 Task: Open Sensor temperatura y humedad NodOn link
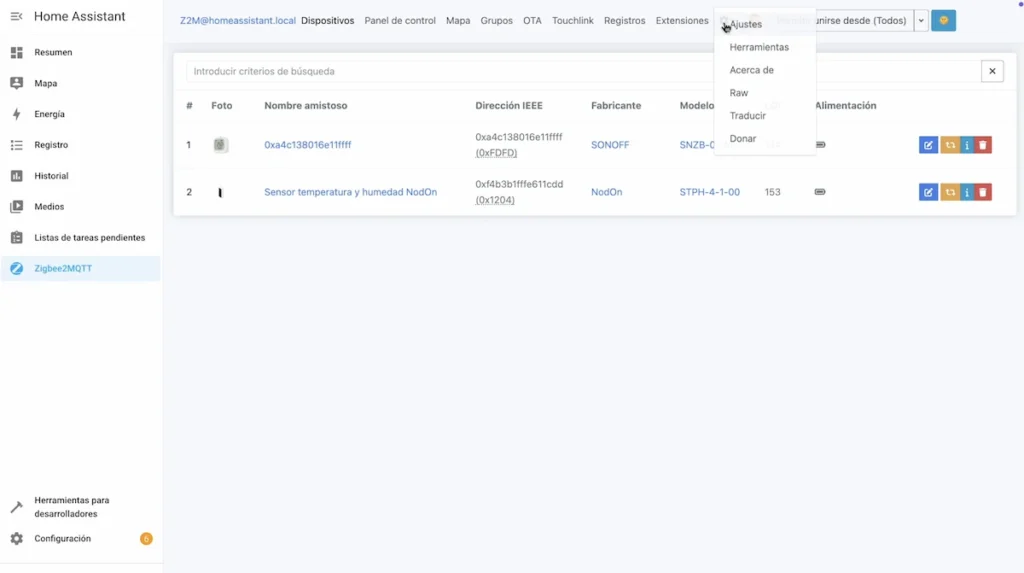[x=350, y=192]
